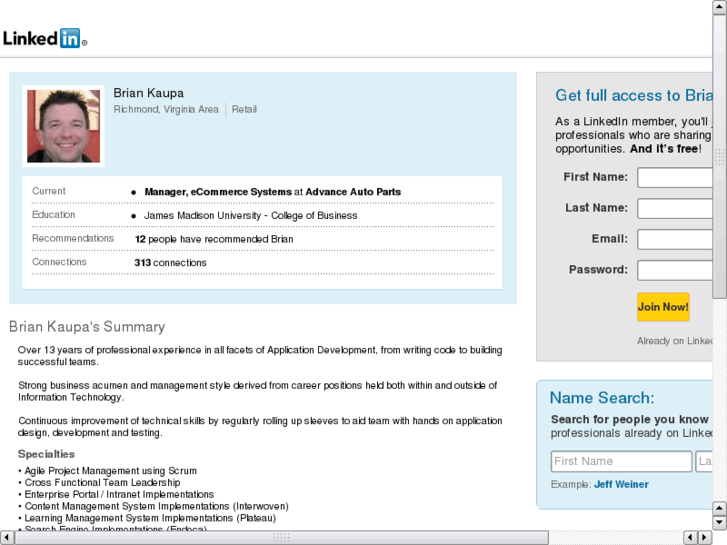
Task: Click the vertical scrollbar down arrow at bottom
Action: 720,523
